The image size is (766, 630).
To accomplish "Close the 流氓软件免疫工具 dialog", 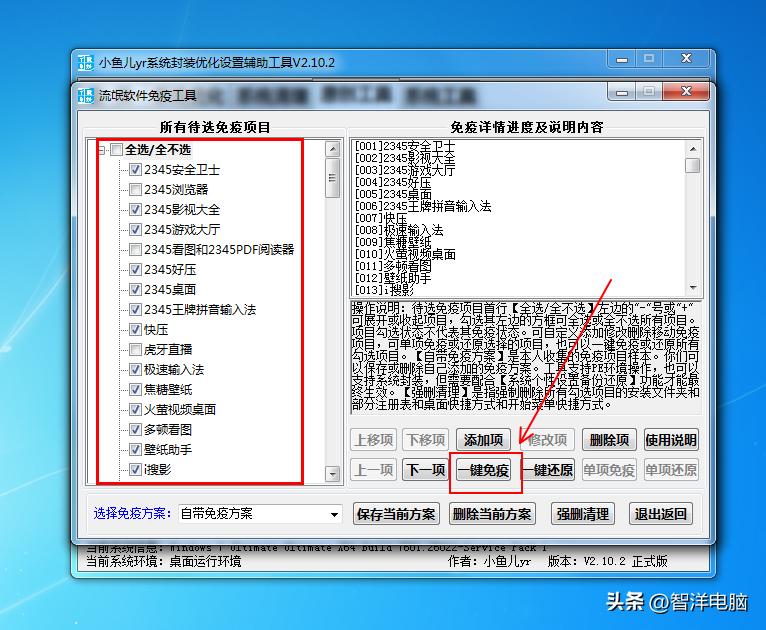I will [x=686, y=91].
